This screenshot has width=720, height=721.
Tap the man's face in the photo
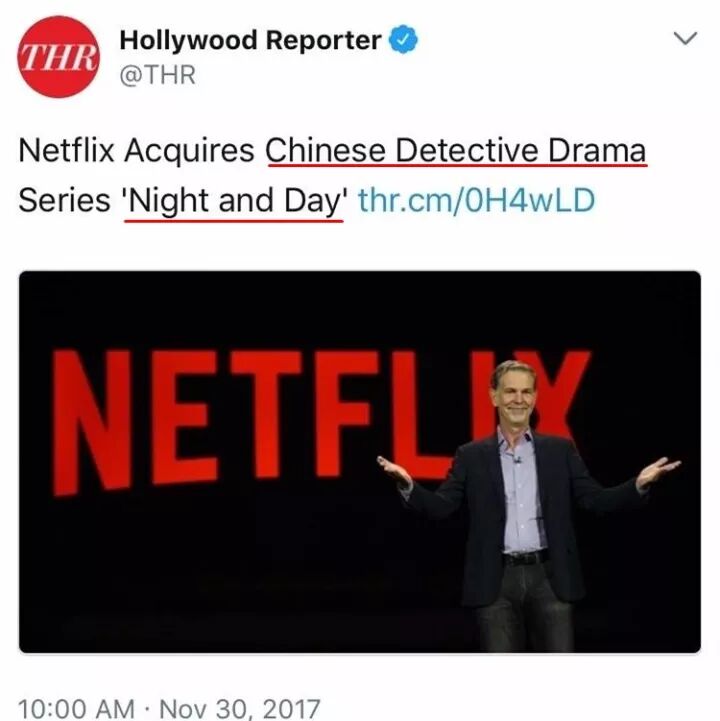click(x=514, y=394)
